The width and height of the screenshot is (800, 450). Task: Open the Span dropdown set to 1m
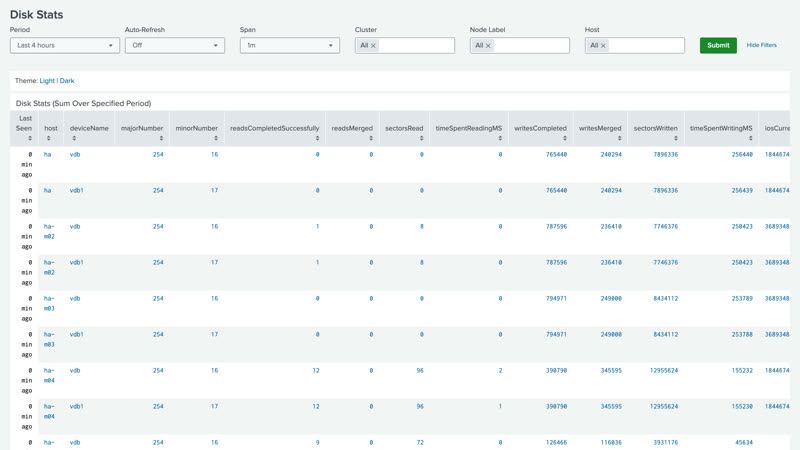289,45
